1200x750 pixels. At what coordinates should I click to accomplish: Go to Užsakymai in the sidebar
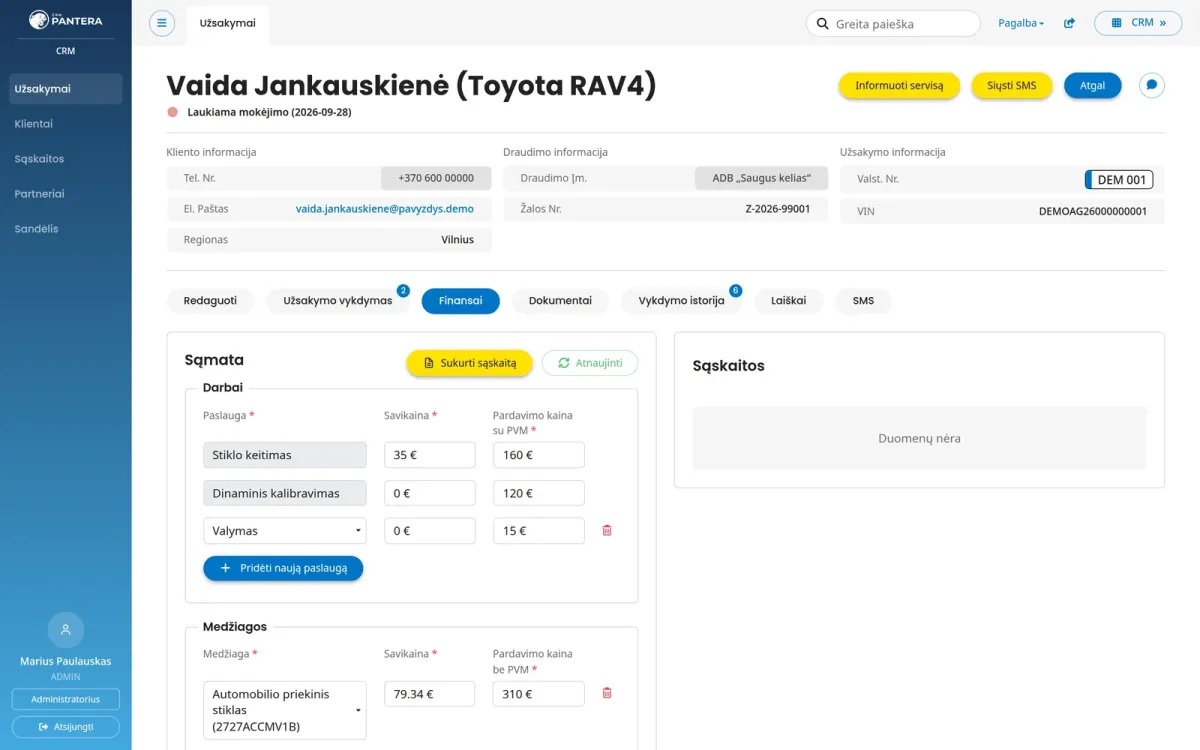click(66, 89)
